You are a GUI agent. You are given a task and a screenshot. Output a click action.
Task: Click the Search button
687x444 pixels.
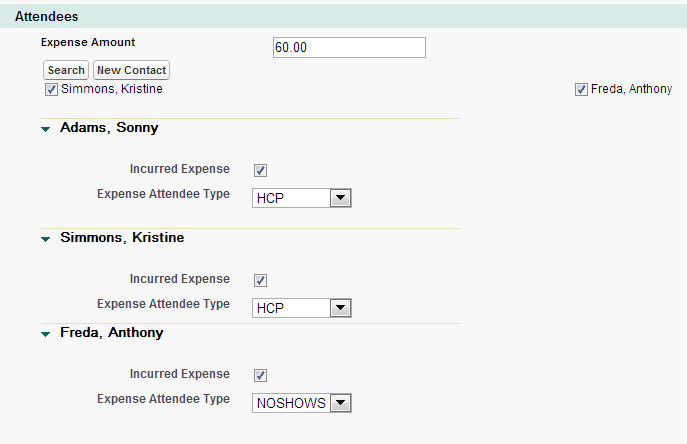66,70
